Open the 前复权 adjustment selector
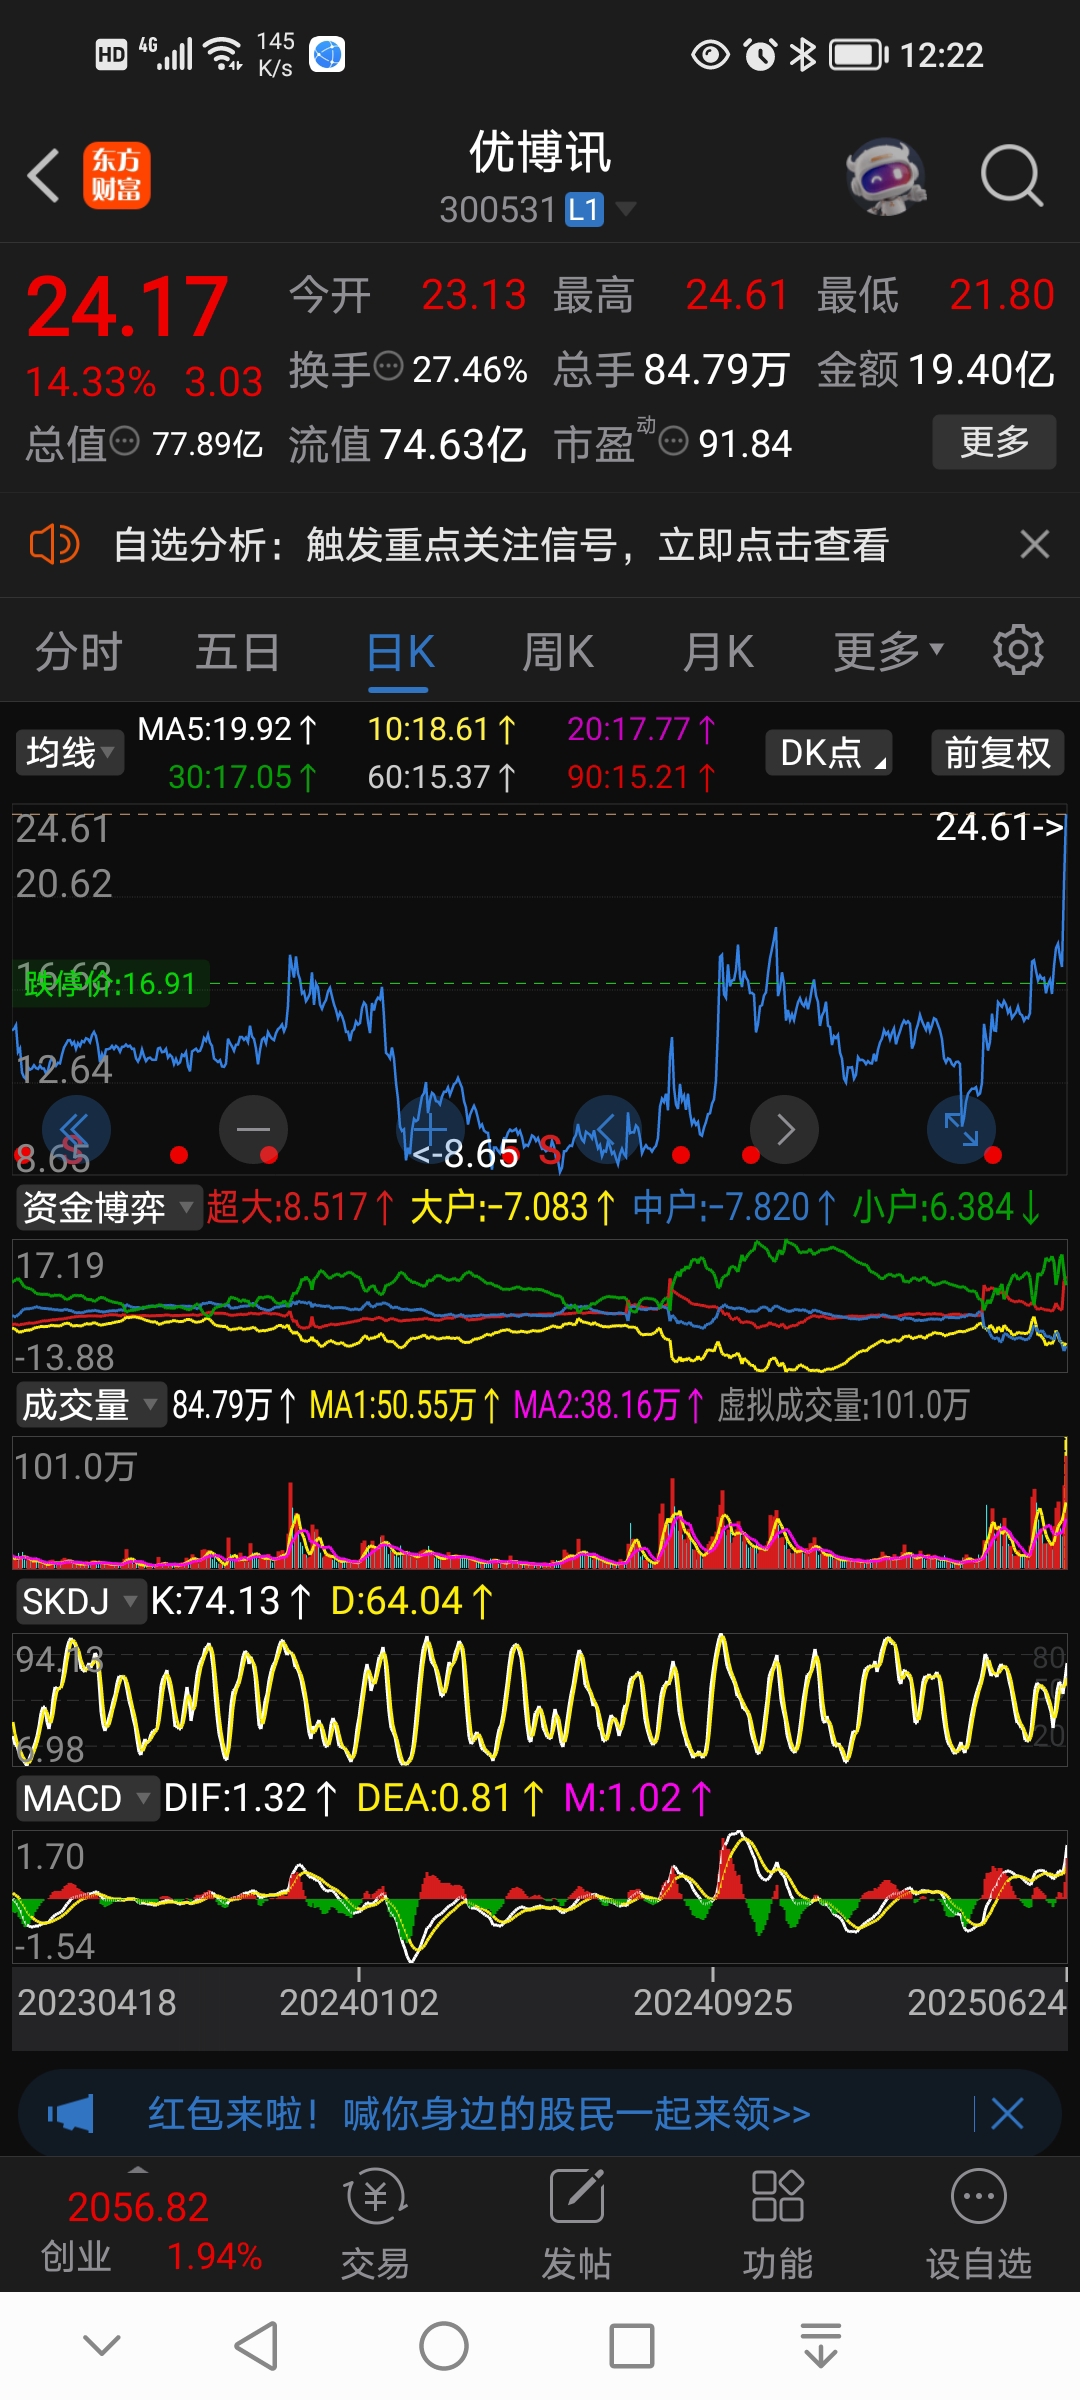This screenshot has height=2400, width=1080. click(x=998, y=752)
